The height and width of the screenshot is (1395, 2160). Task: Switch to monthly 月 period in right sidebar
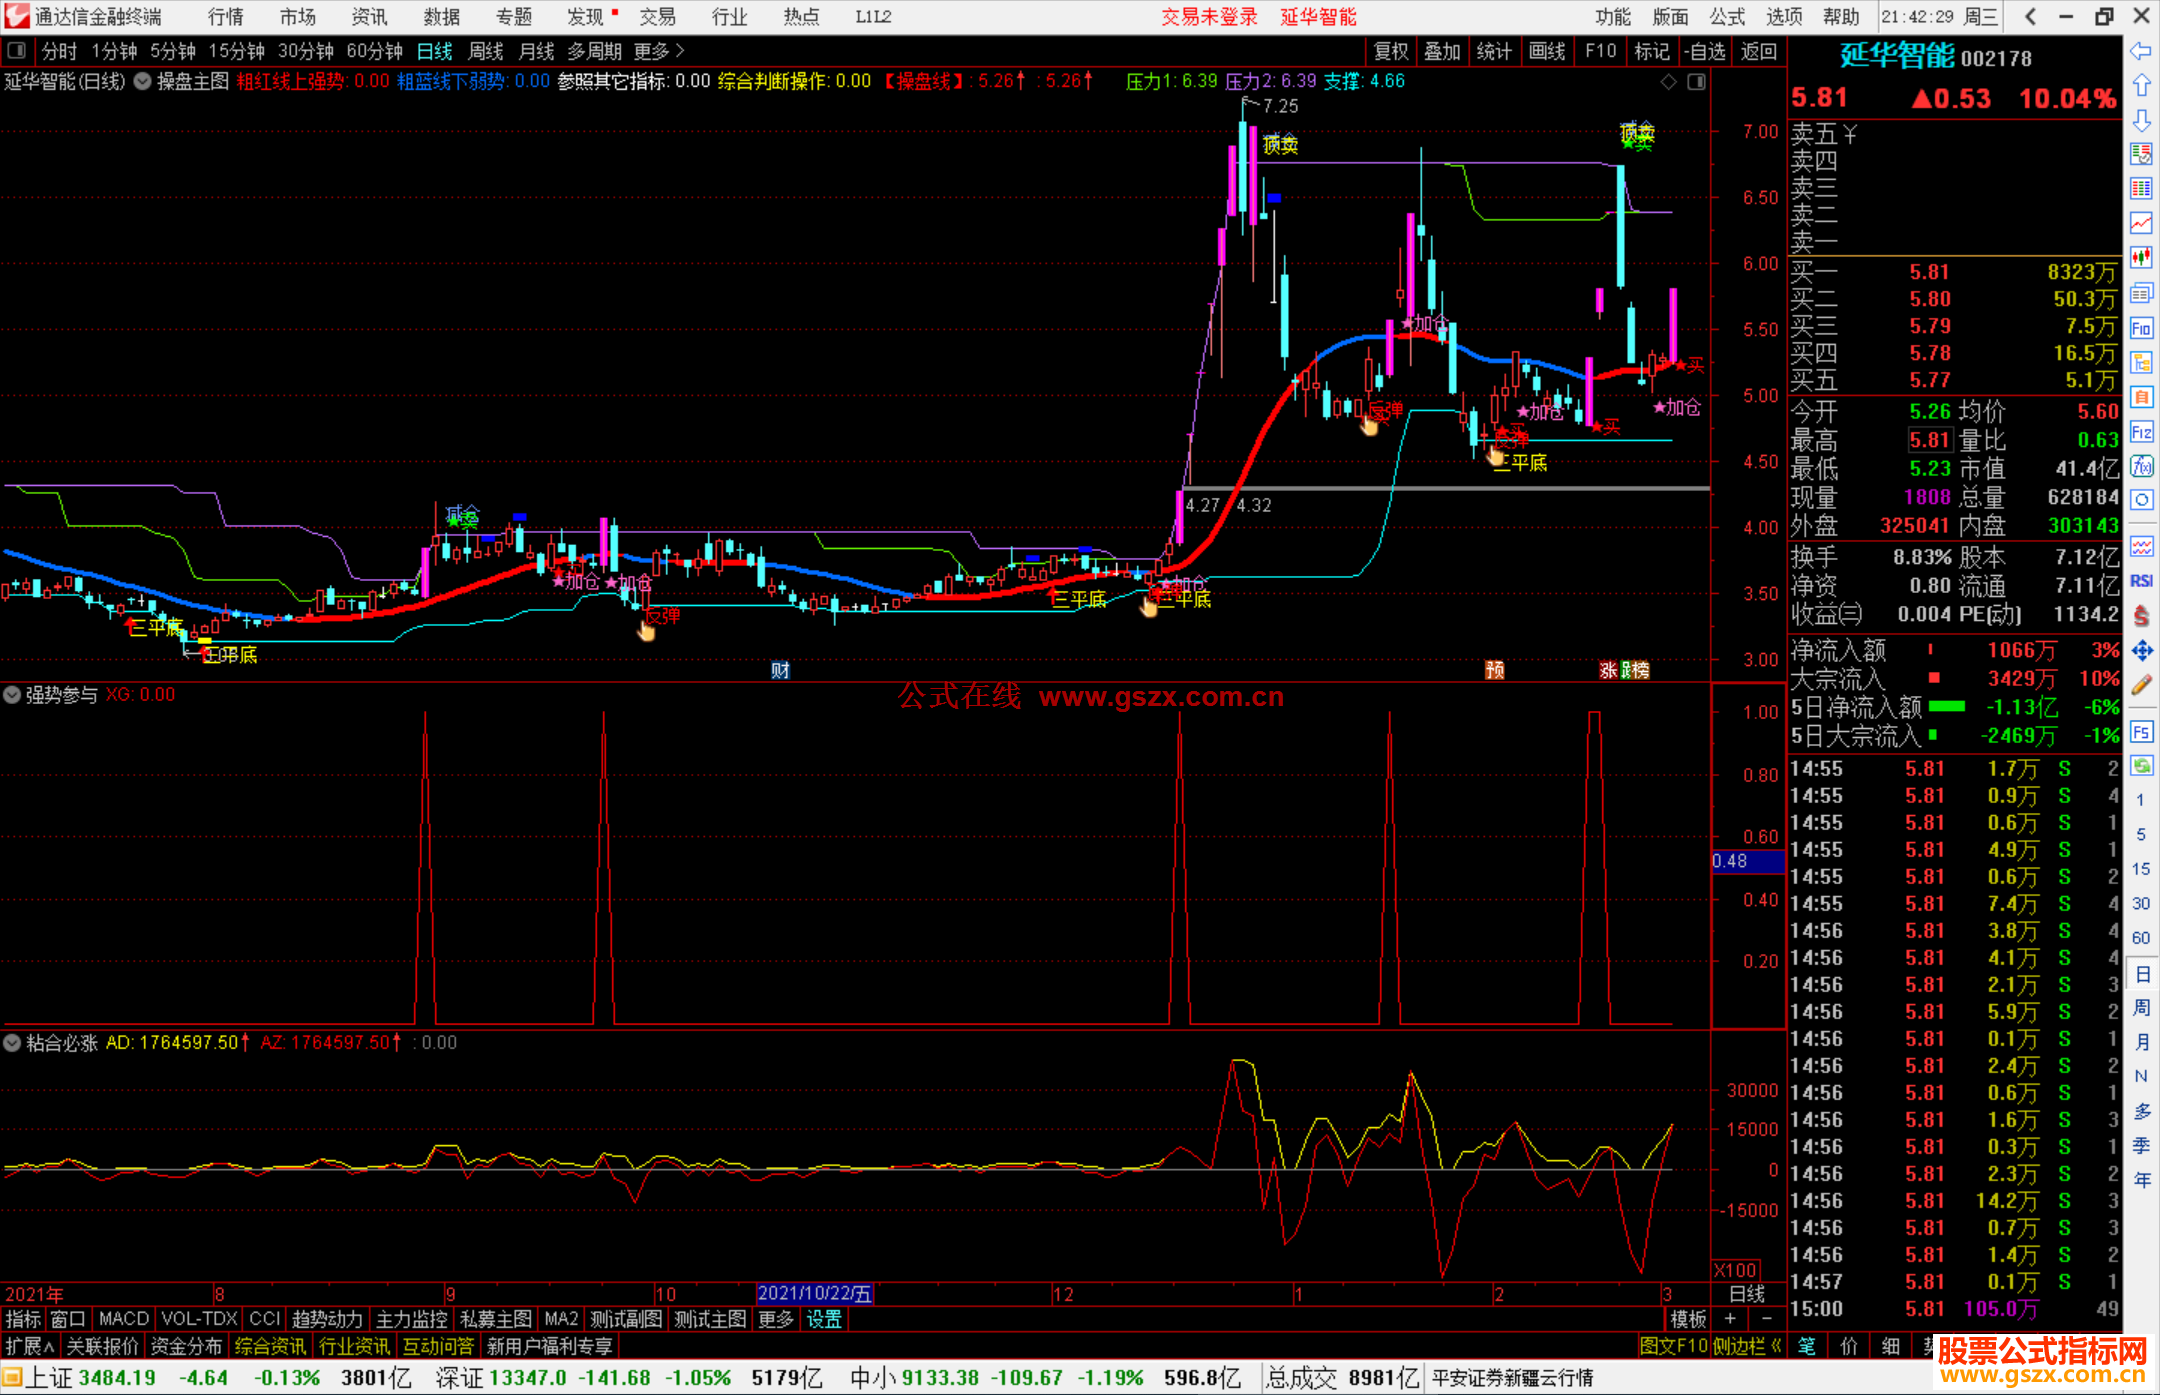[2141, 1042]
